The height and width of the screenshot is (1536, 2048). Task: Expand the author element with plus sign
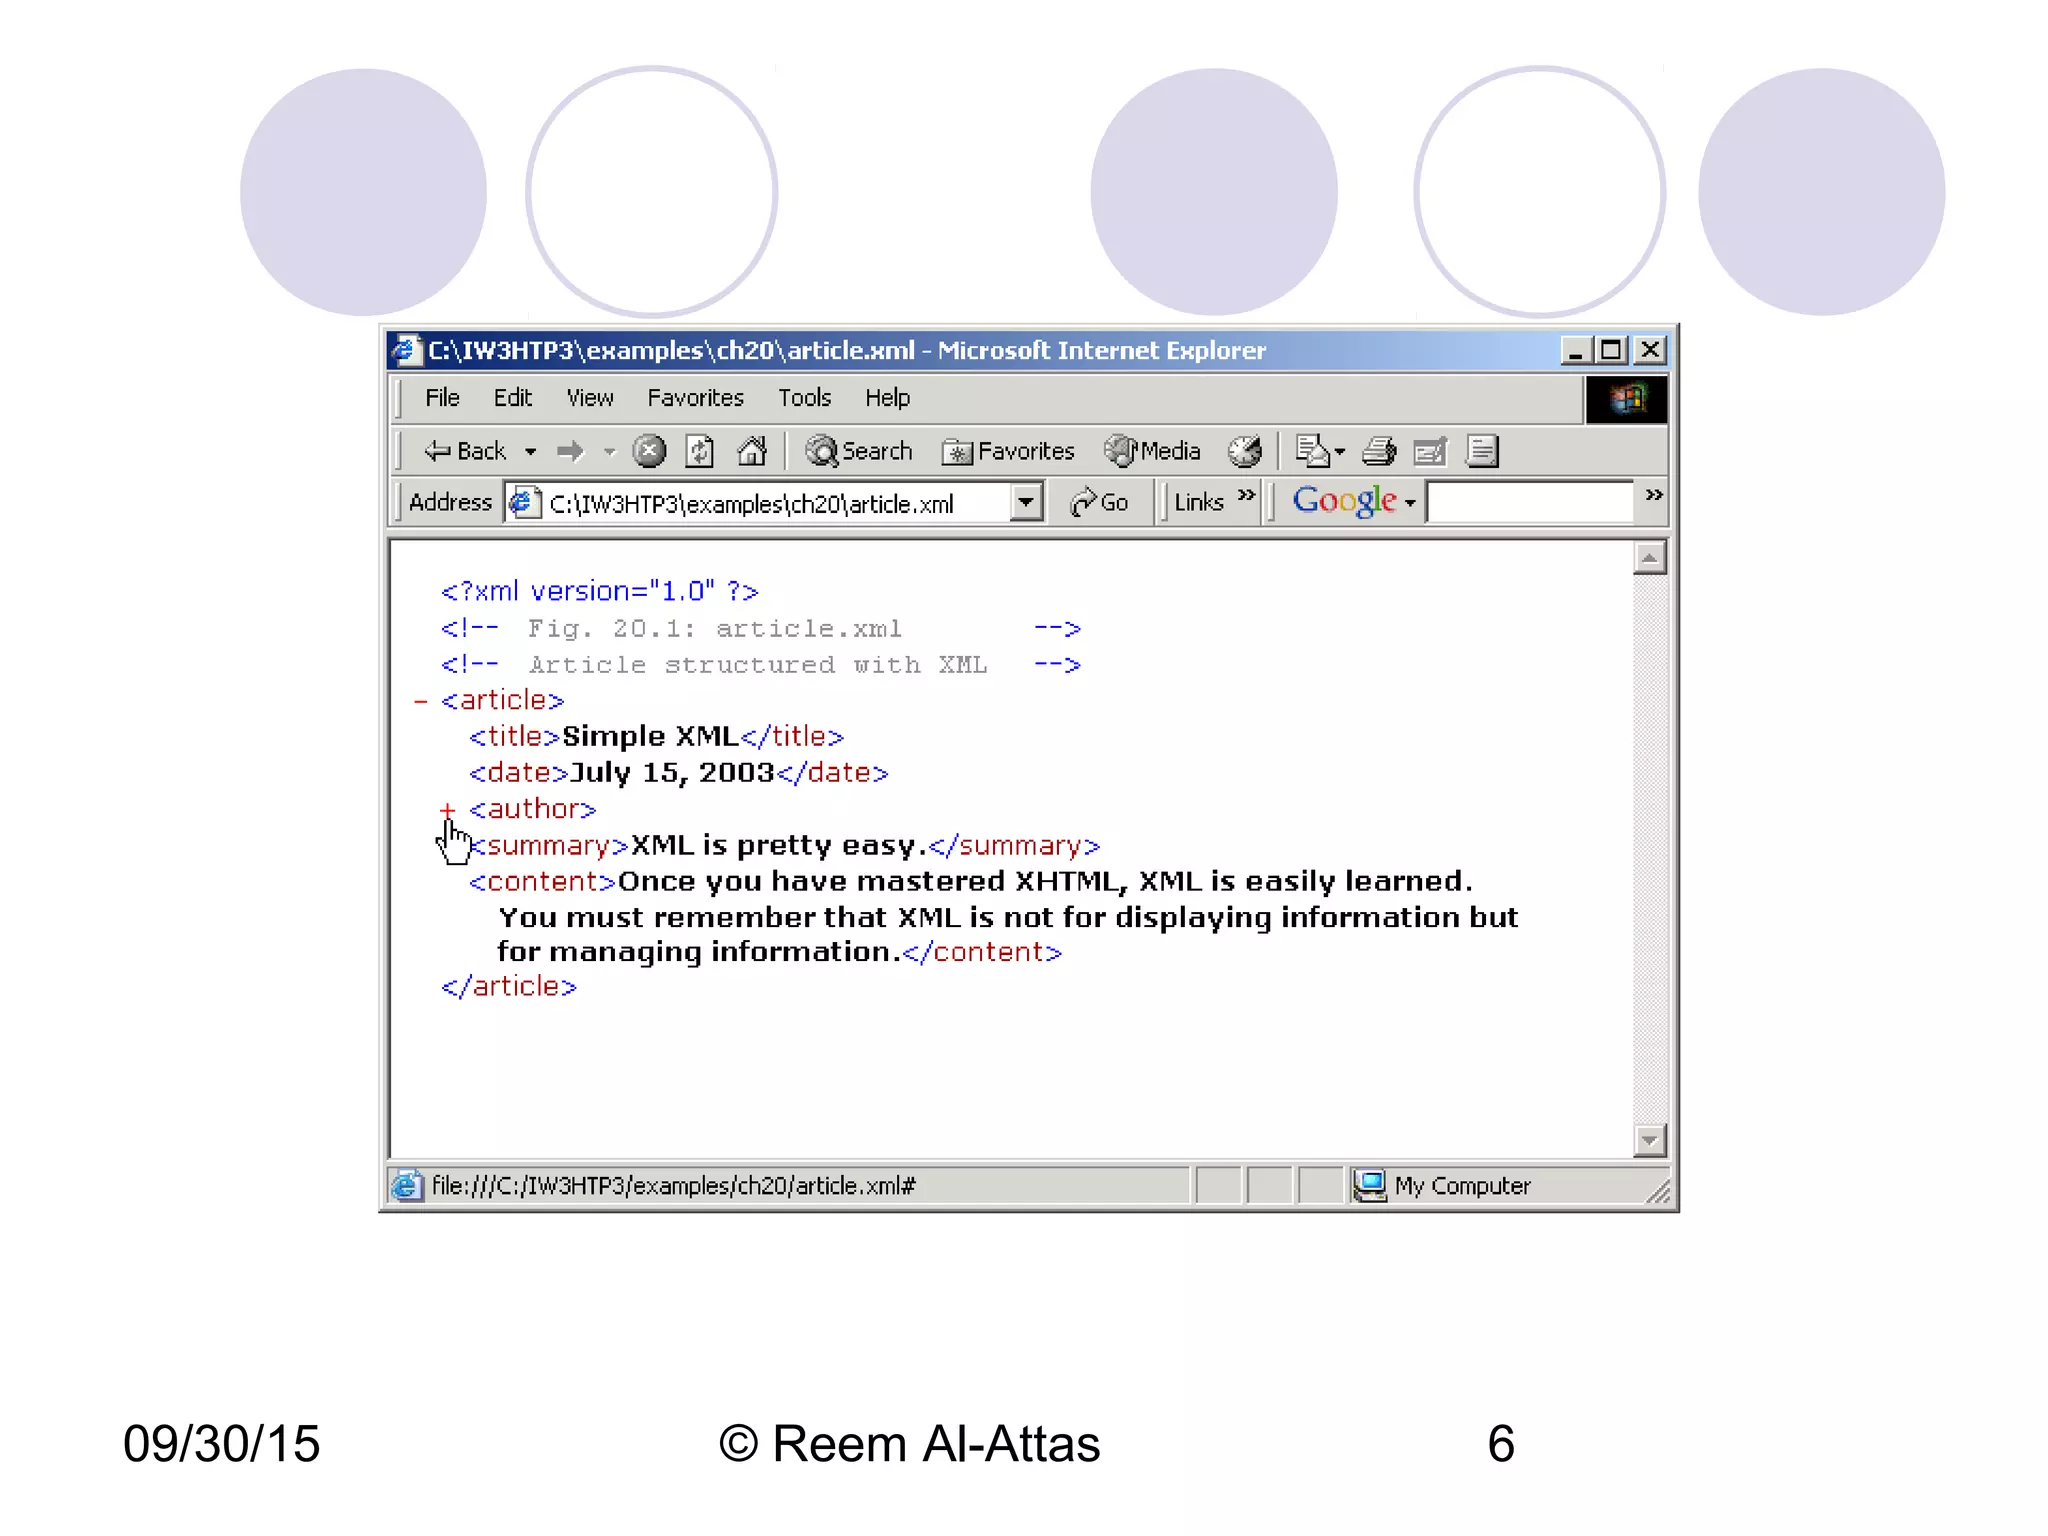point(447,809)
